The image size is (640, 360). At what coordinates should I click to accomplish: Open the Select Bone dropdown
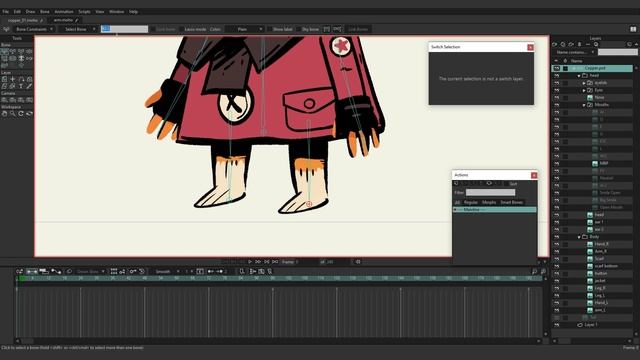[x=77, y=29]
